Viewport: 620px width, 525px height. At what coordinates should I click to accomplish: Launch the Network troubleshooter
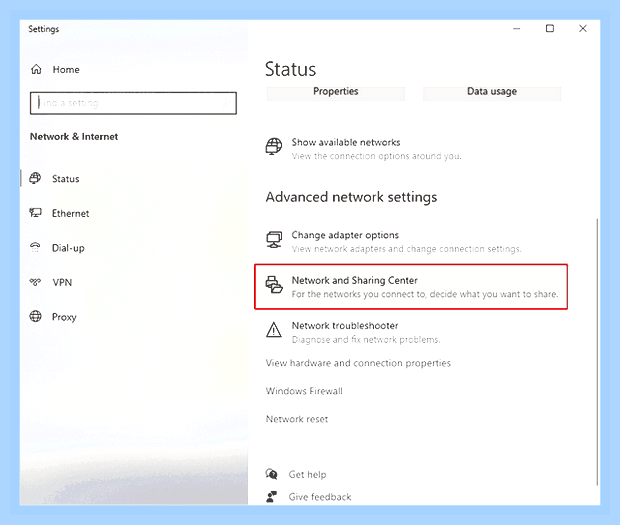coord(353,332)
